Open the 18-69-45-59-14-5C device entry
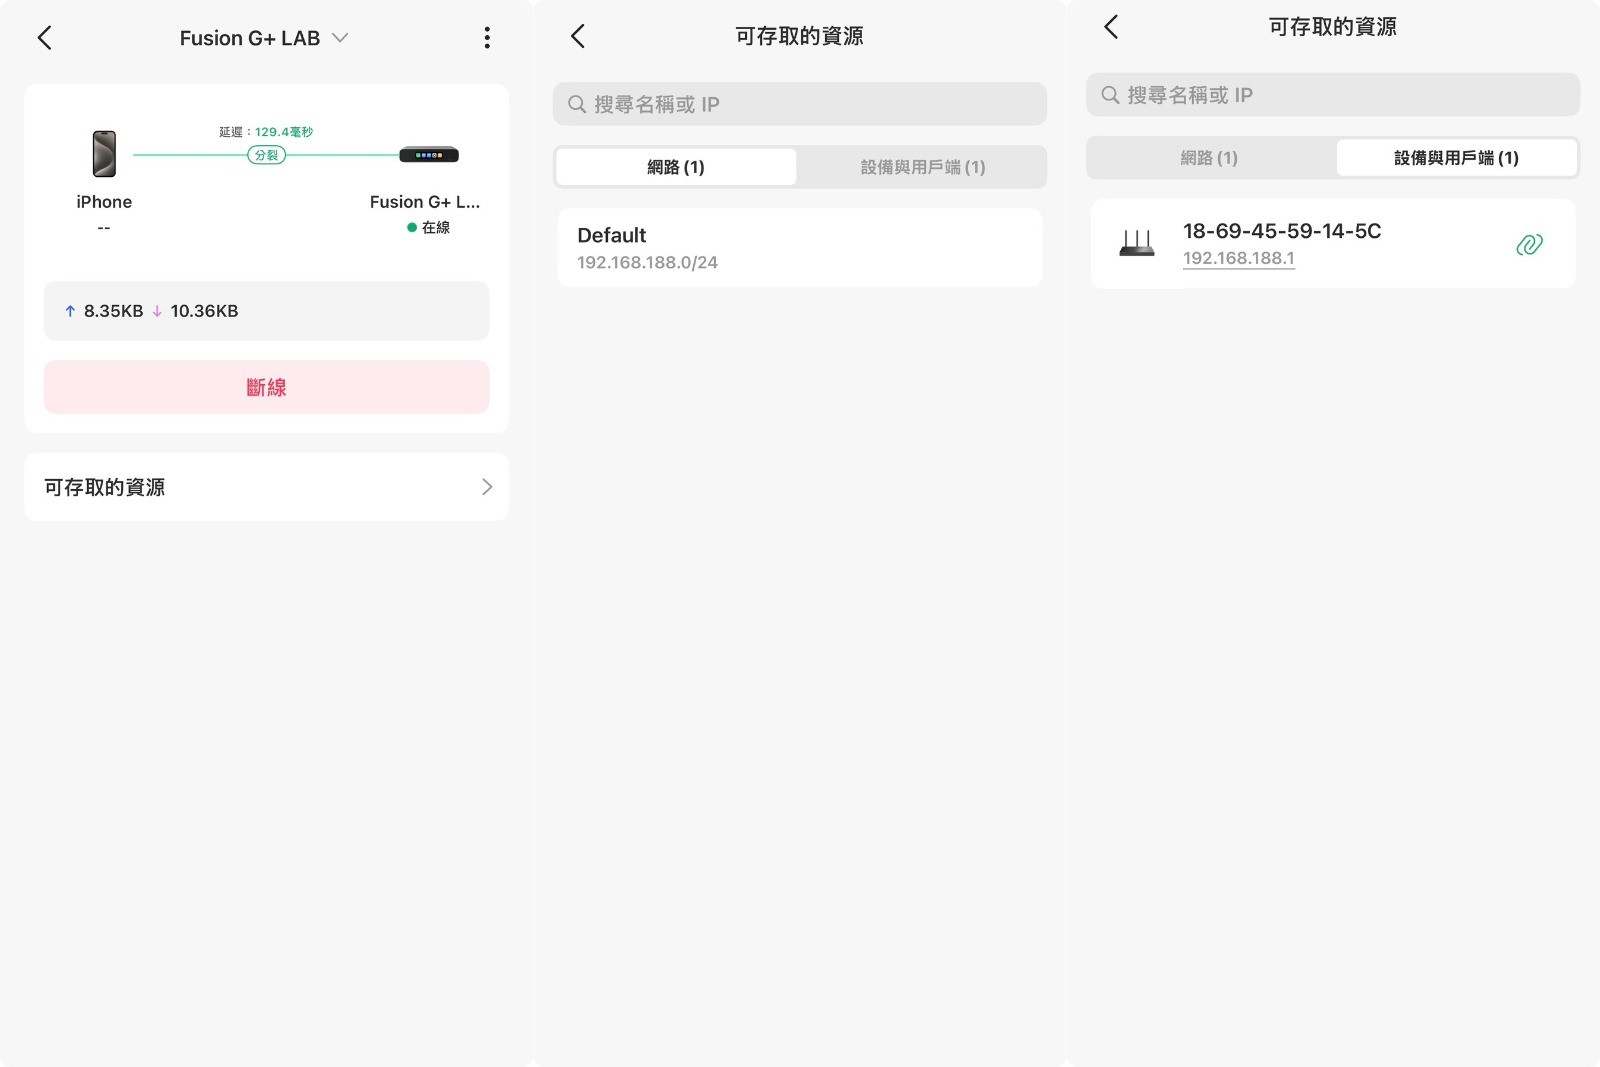This screenshot has width=1600, height=1067. (x=1333, y=244)
